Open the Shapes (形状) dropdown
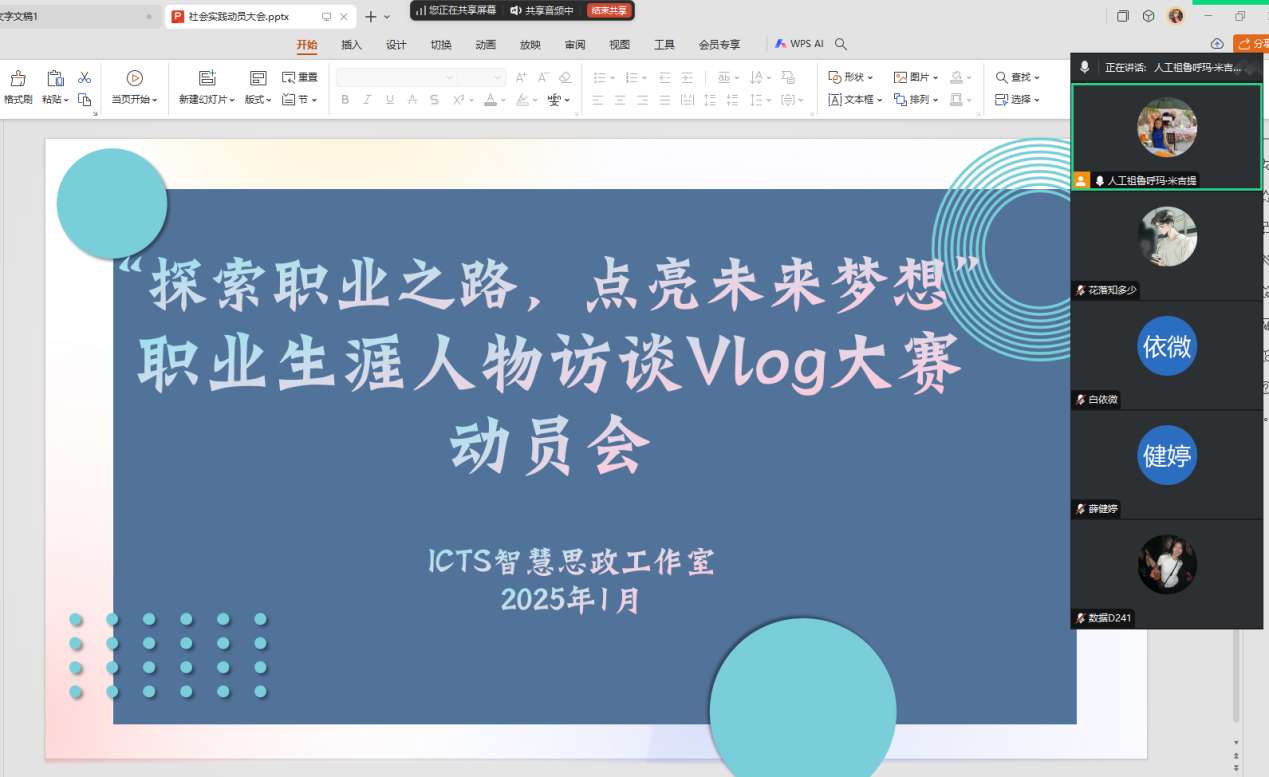Viewport: 1269px width, 777px height. pyautogui.click(x=851, y=77)
